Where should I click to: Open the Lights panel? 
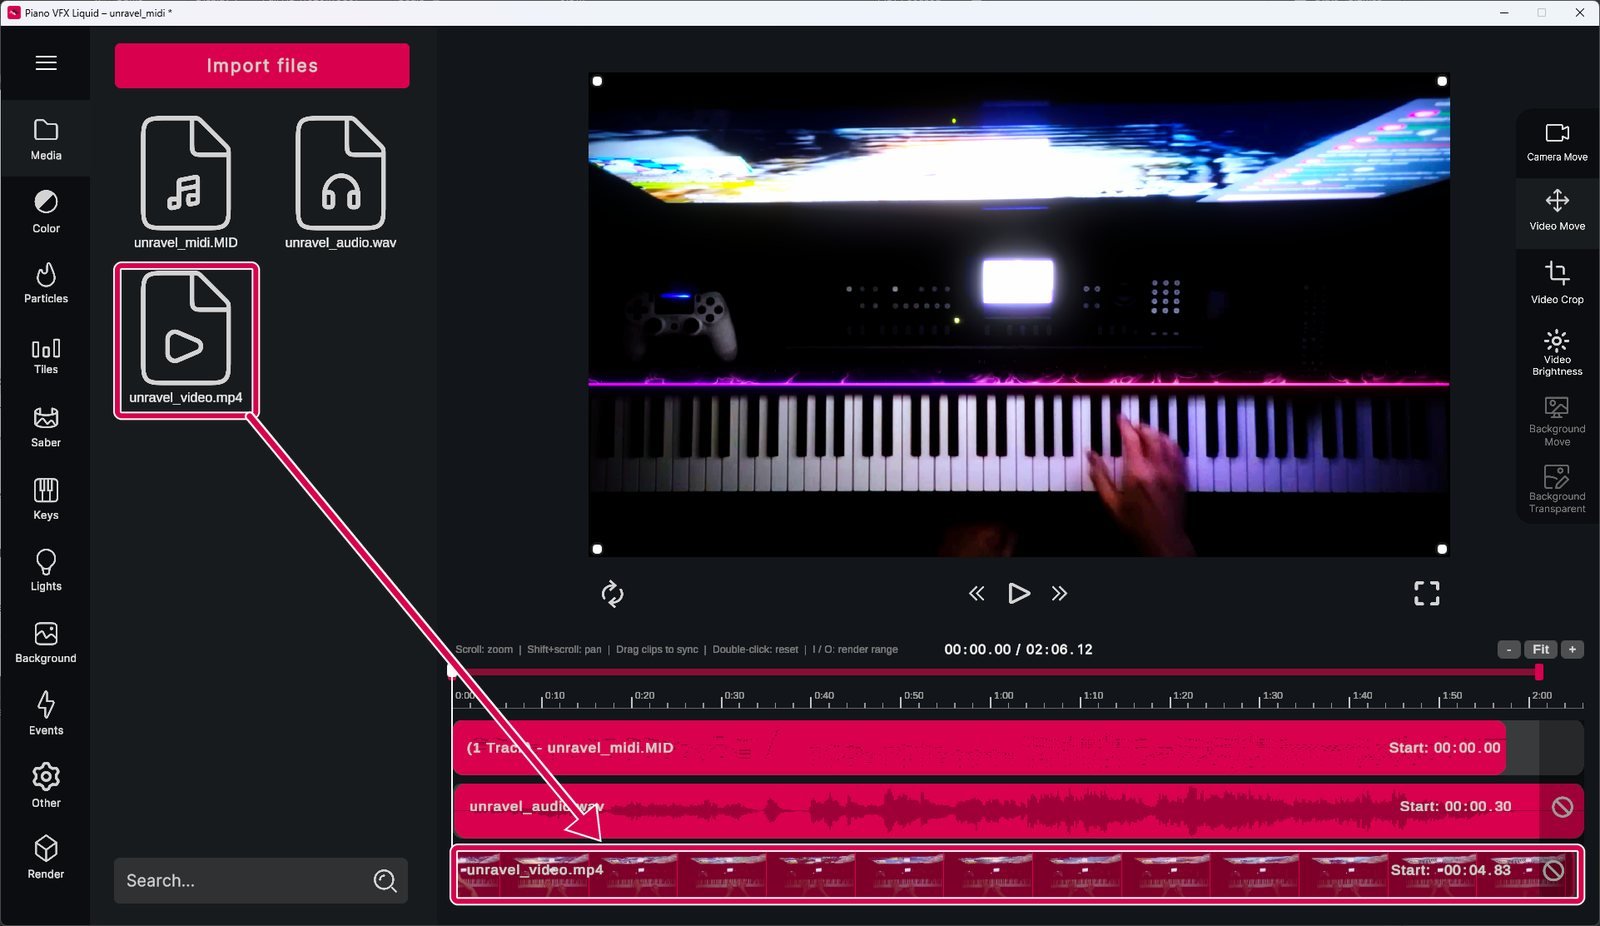[46, 571]
